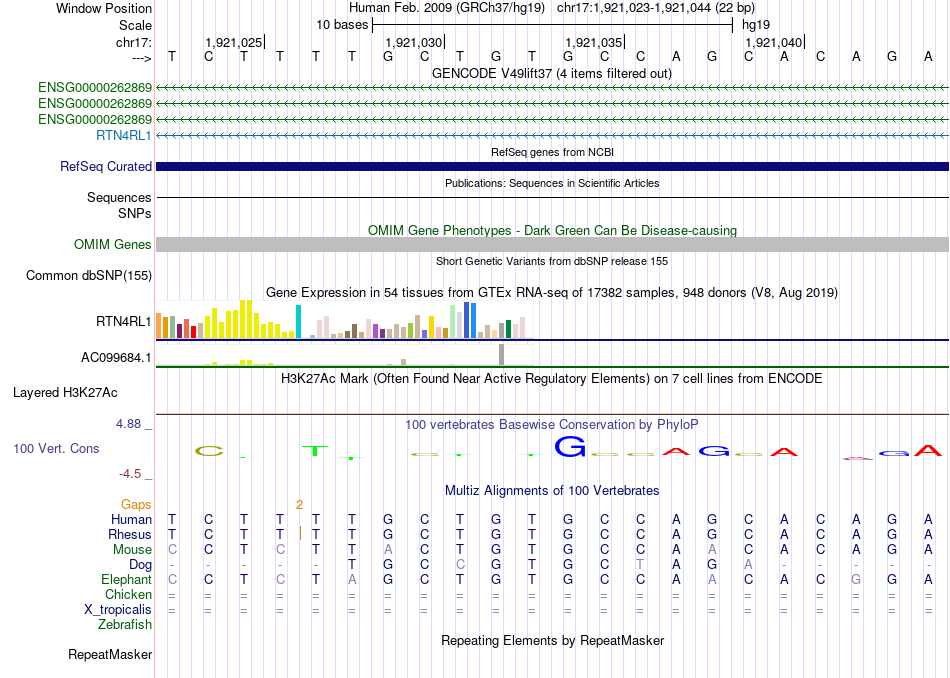Click the orange insertion mark in Rhesus row
Viewport: 950px width, 678px height.
tap(300, 533)
